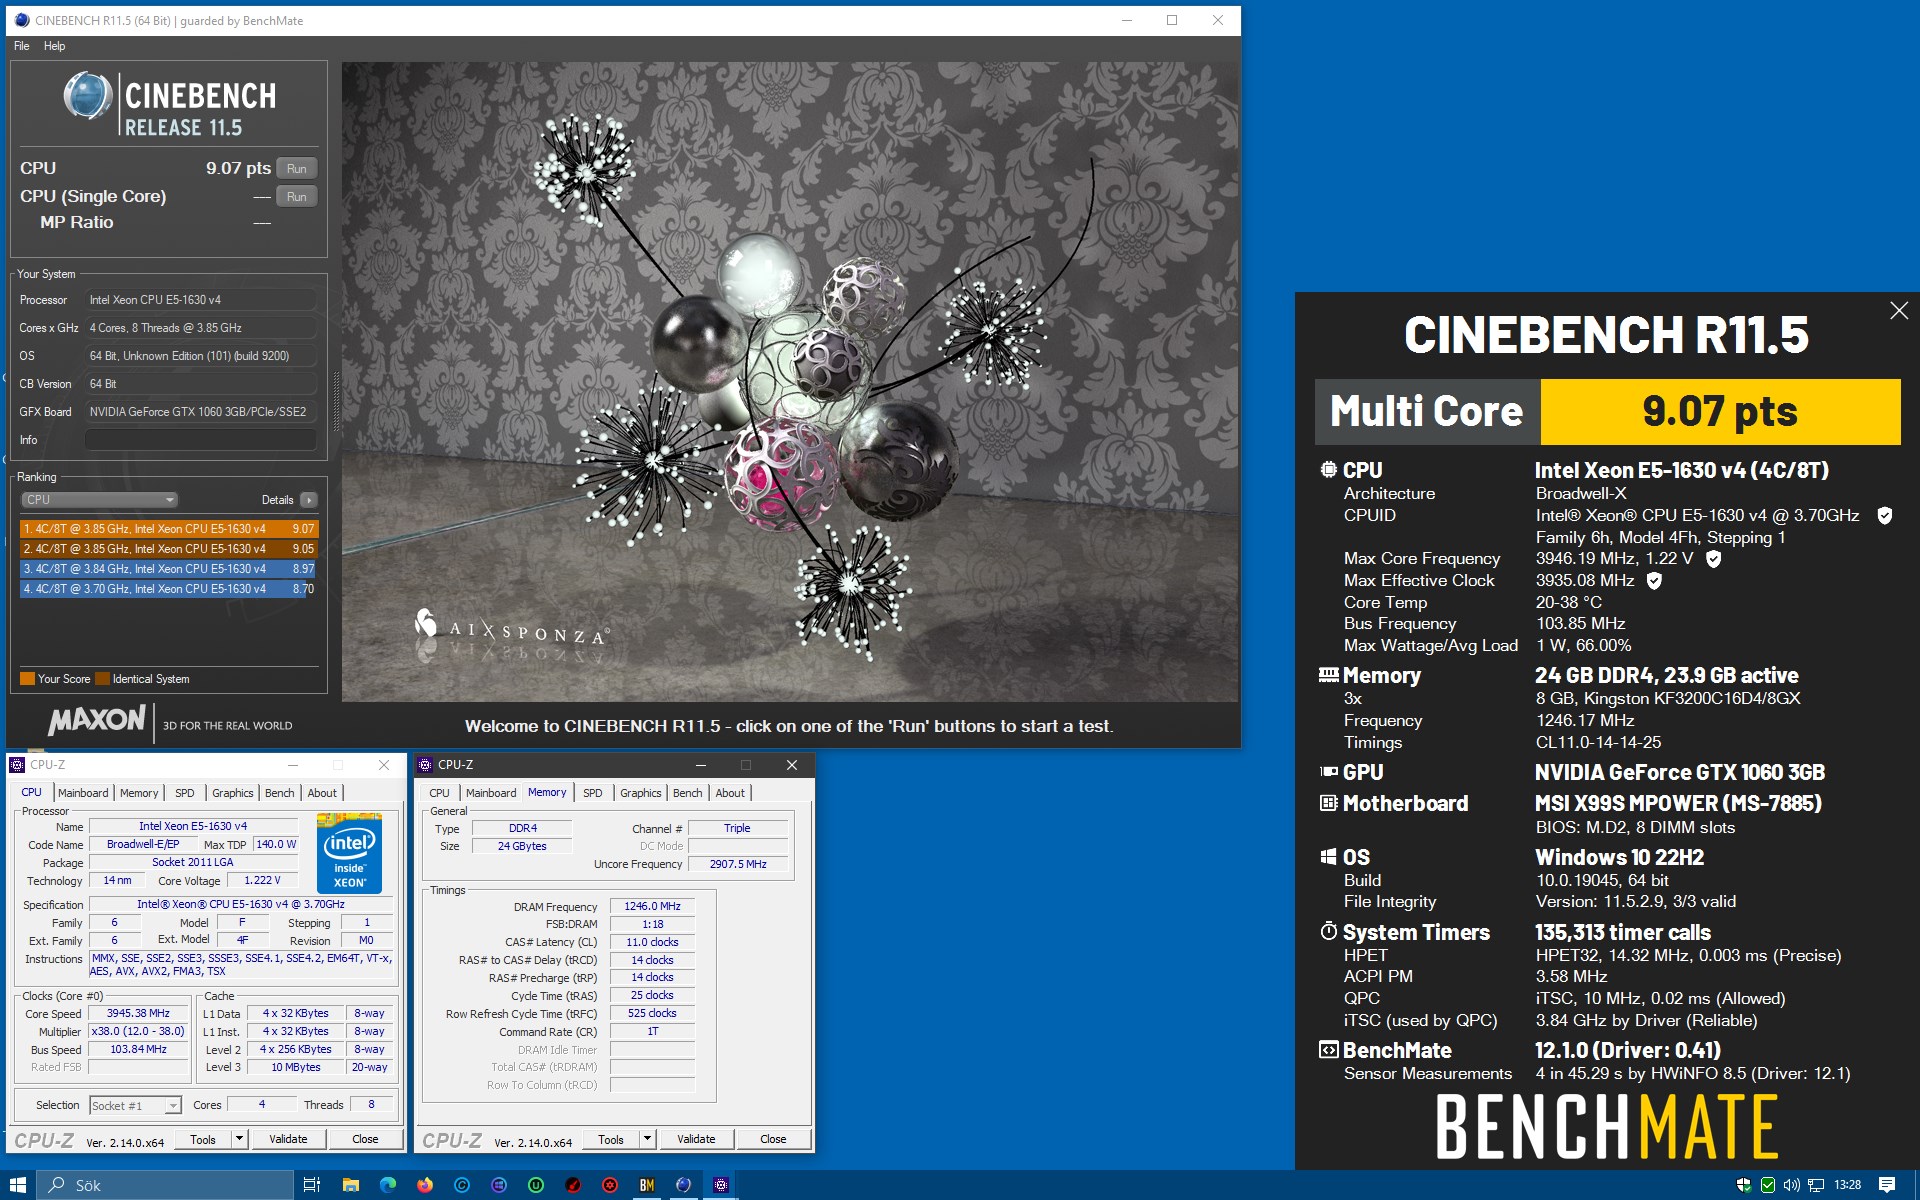Click the DRAM Frequency value 1246.0 MHz
Screen dimensions: 1920x1200
click(652, 907)
